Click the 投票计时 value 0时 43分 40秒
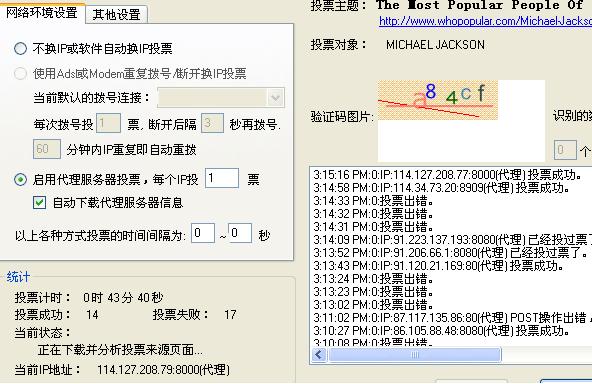Image resolution: width=592 pixels, height=384 pixels. click(x=123, y=298)
